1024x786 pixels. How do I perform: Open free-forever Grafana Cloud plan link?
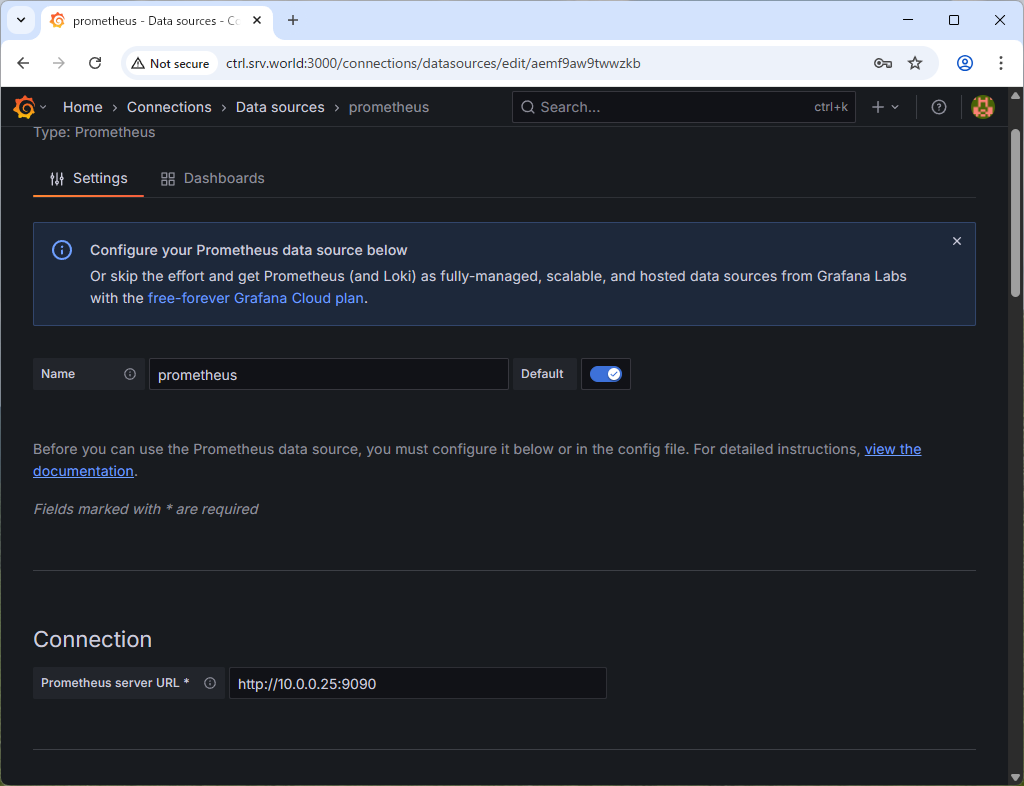point(255,298)
